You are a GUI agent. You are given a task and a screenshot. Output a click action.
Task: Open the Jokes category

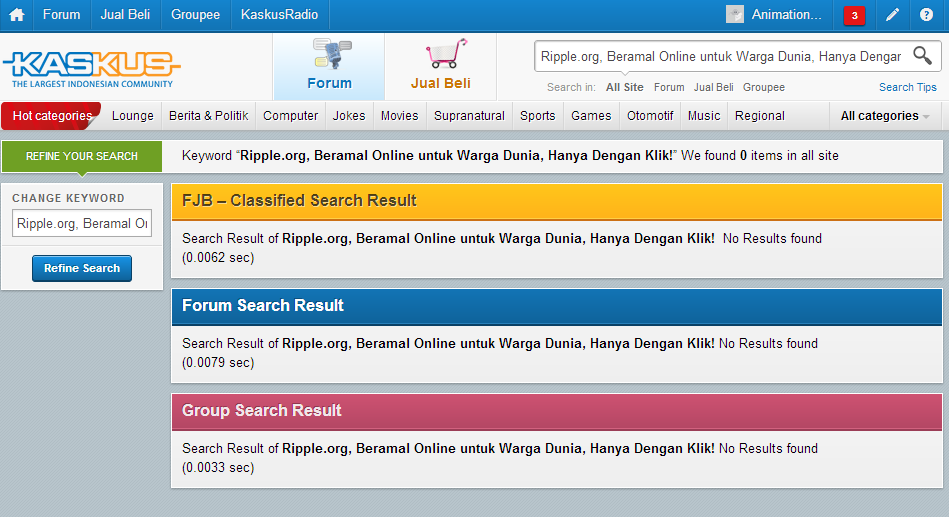(349, 116)
